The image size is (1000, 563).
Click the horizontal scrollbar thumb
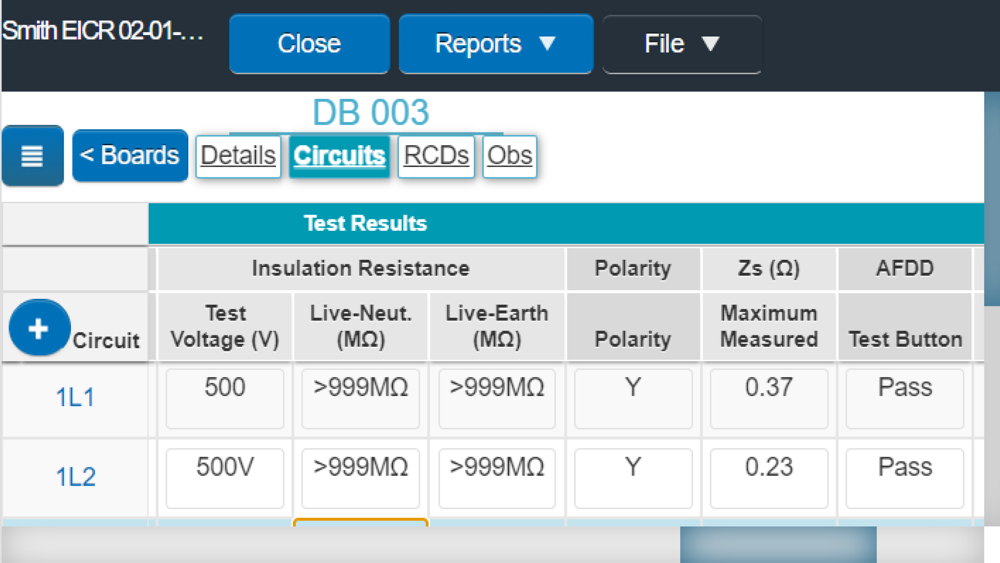click(778, 545)
